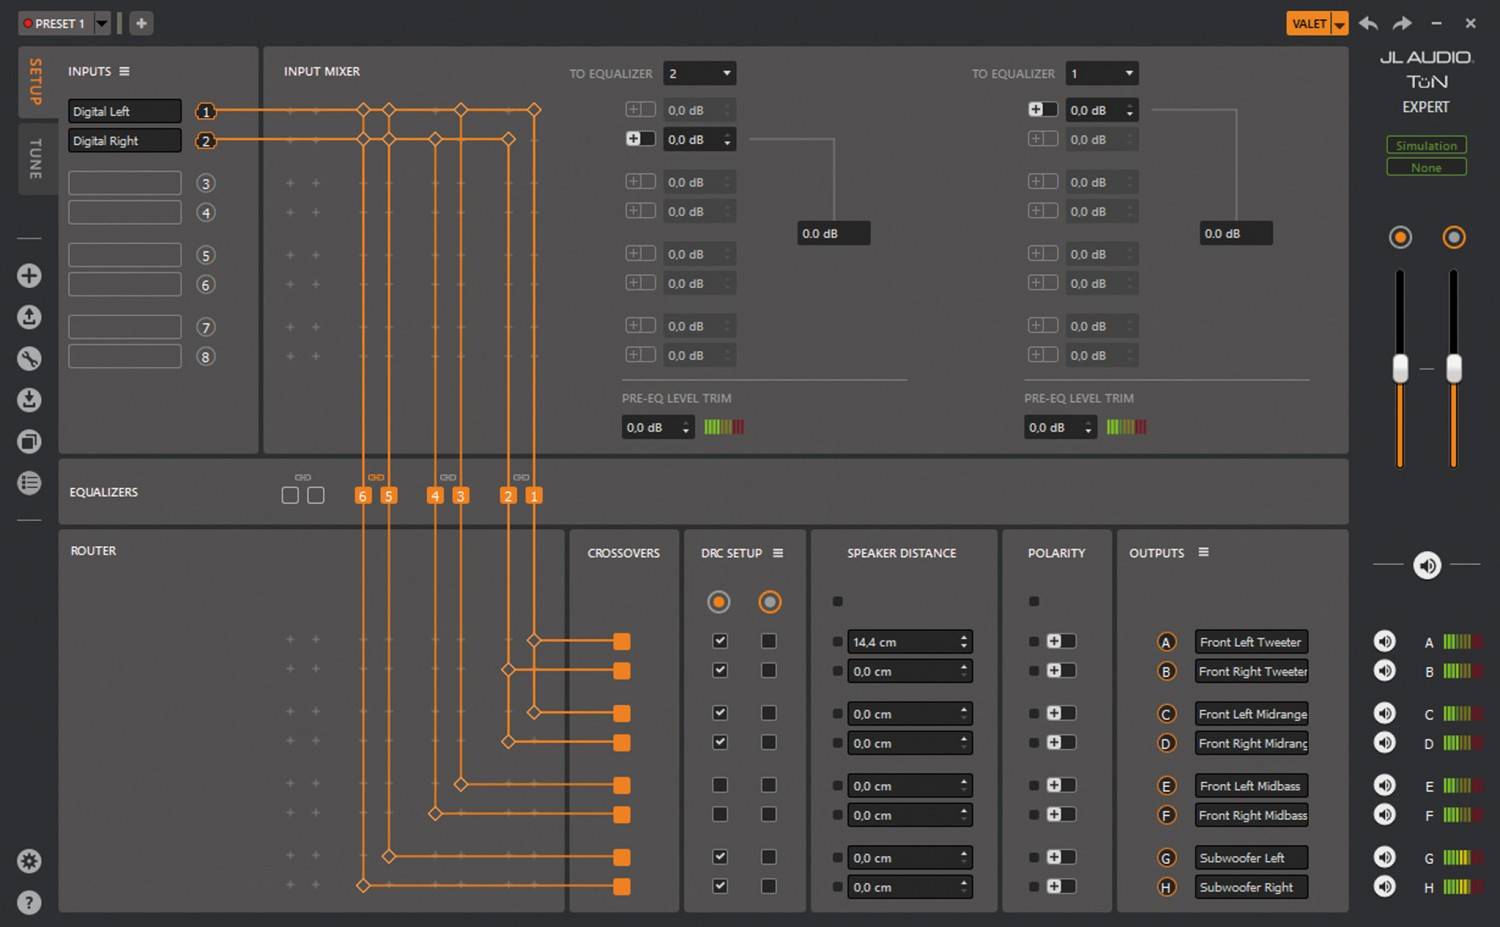The height and width of the screenshot is (927, 1500).
Task: Click the Front Left Tweeter output name
Action: (1251, 642)
